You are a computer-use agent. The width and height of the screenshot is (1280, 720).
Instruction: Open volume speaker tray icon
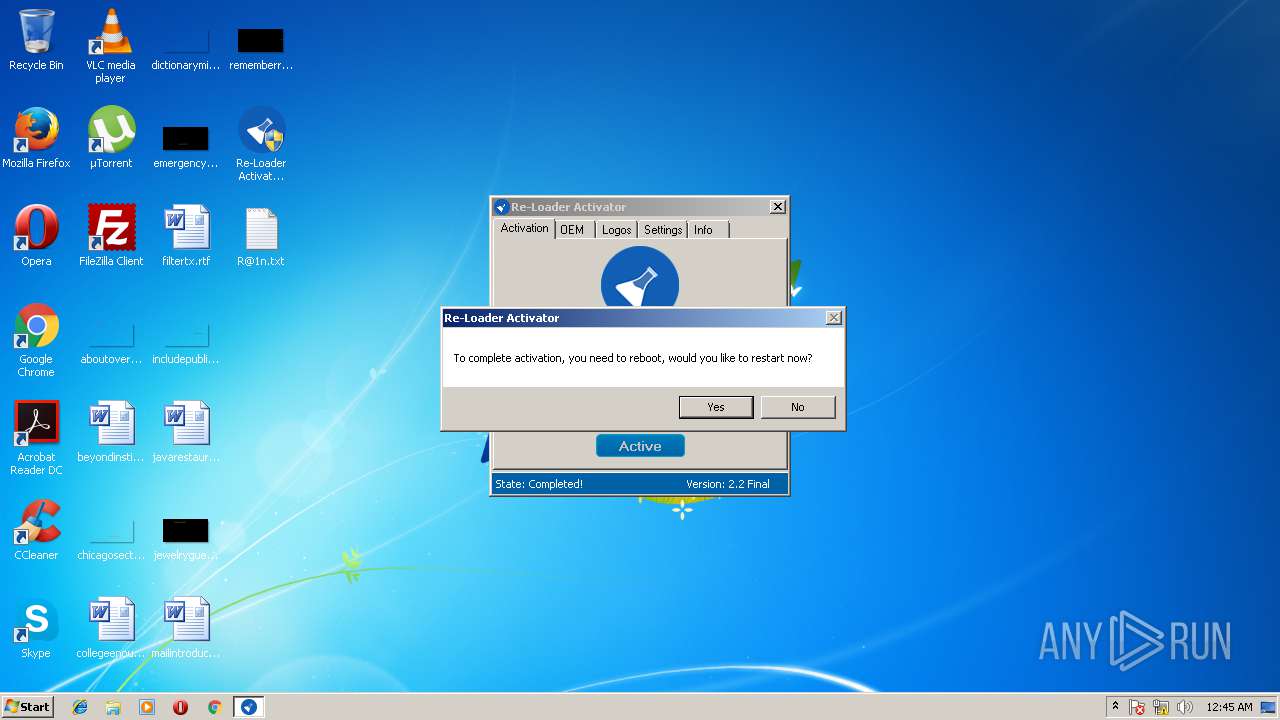[1185, 707]
